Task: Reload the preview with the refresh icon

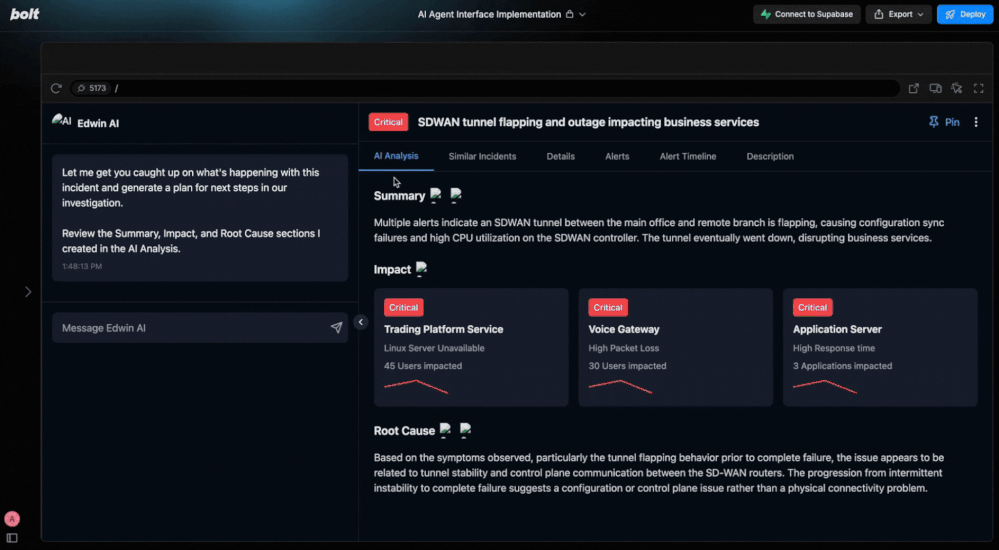Action: point(56,88)
